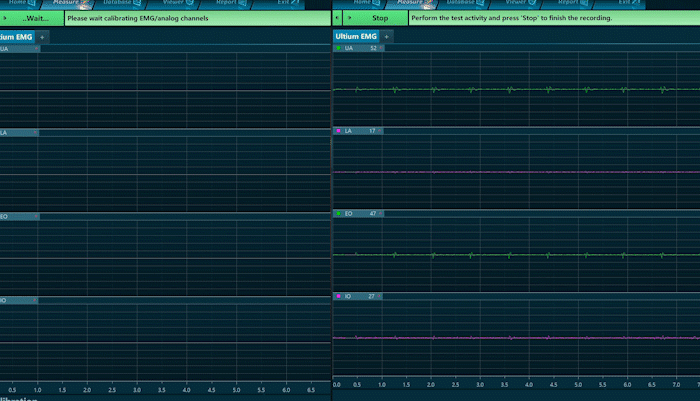Select the Ultium EMG tab in the recording window
Viewport: 700px width, 401px height.
point(354,37)
